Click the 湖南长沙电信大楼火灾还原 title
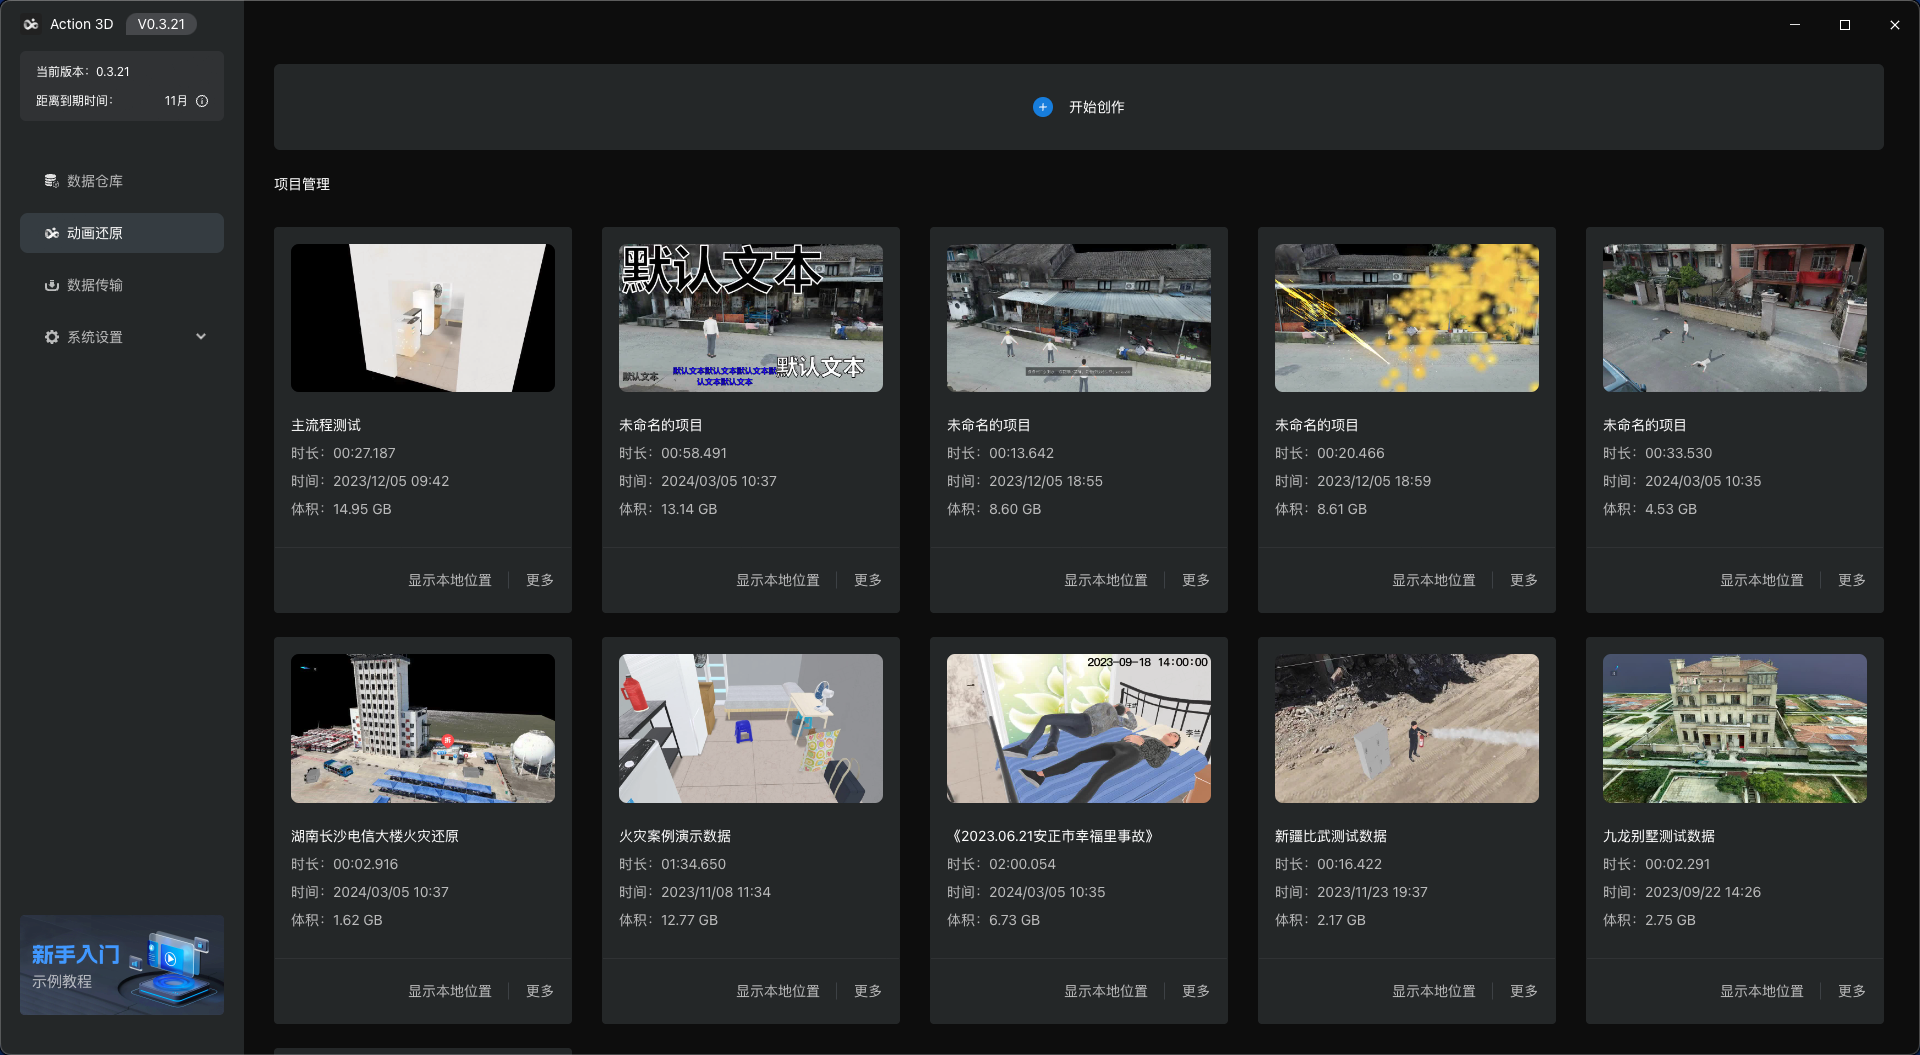 [x=375, y=836]
